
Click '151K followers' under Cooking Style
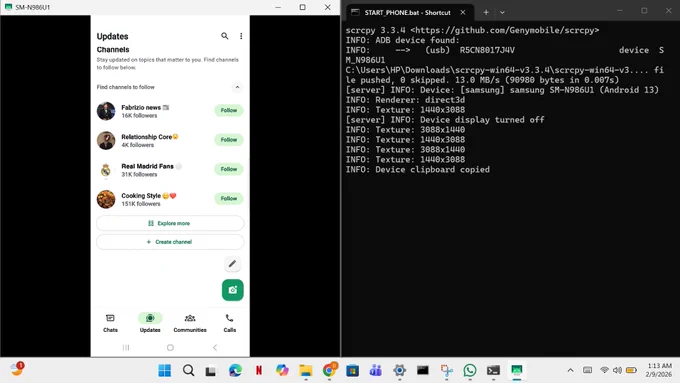click(141, 204)
